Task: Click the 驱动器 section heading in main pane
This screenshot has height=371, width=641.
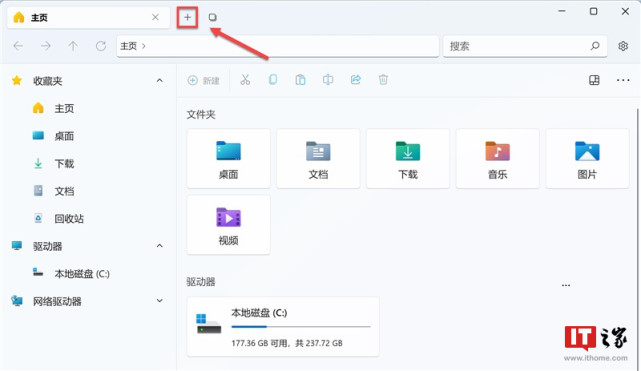Action: [201, 282]
